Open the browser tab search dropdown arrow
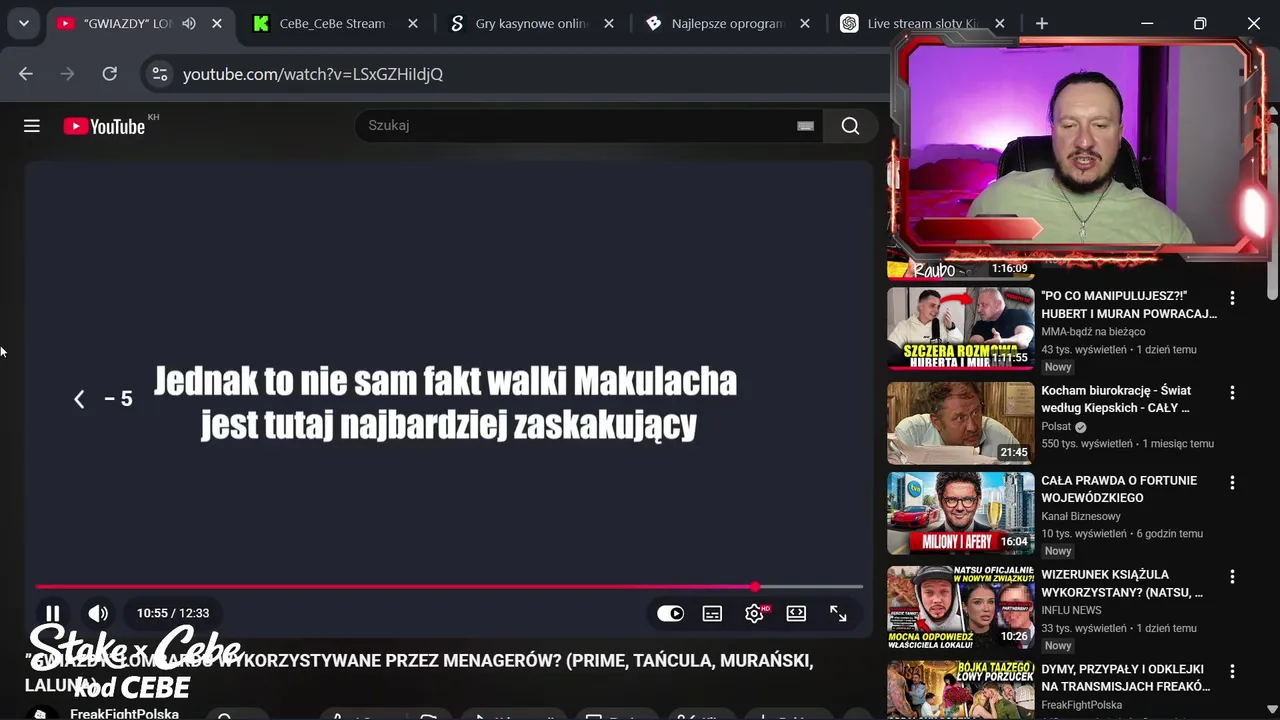Image resolution: width=1280 pixels, height=720 pixels. [x=23, y=23]
